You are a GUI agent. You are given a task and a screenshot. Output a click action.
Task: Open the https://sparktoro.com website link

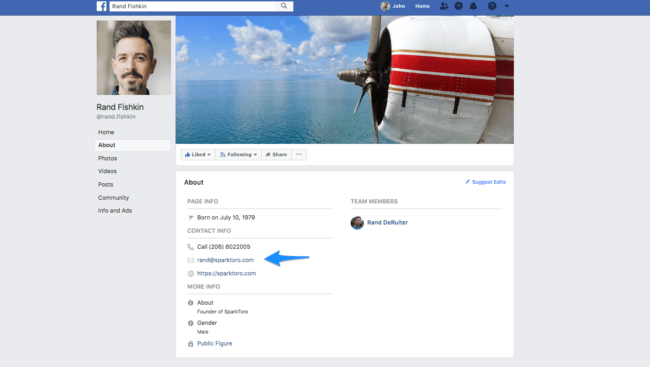(x=226, y=273)
